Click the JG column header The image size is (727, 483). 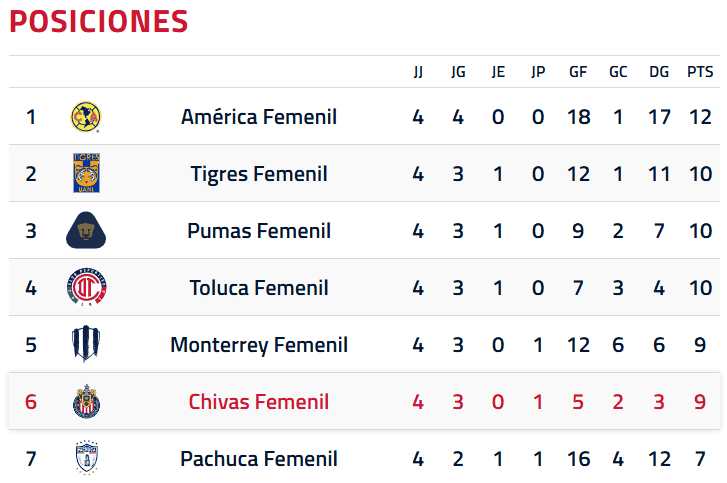point(458,72)
